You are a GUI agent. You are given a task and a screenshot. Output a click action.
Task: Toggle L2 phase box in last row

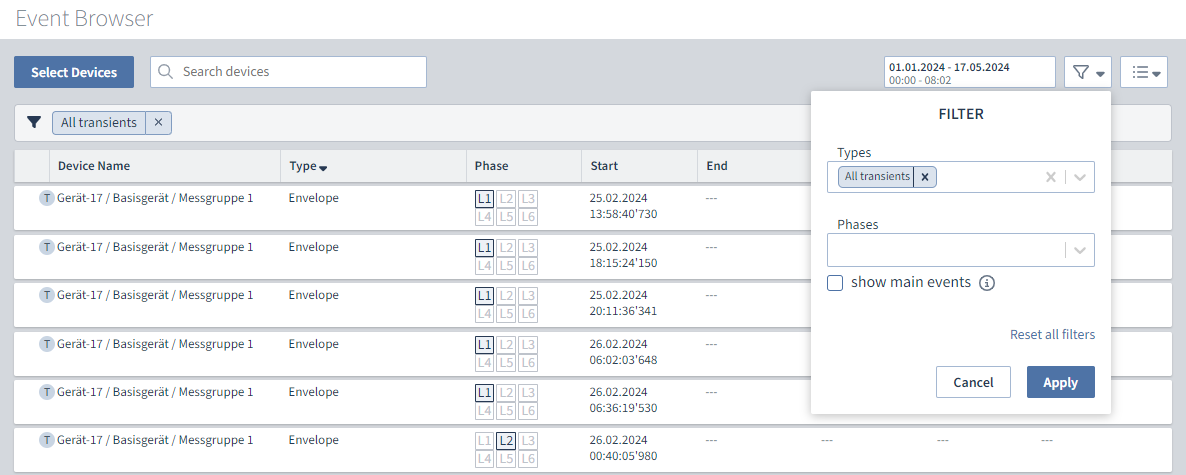click(506, 441)
